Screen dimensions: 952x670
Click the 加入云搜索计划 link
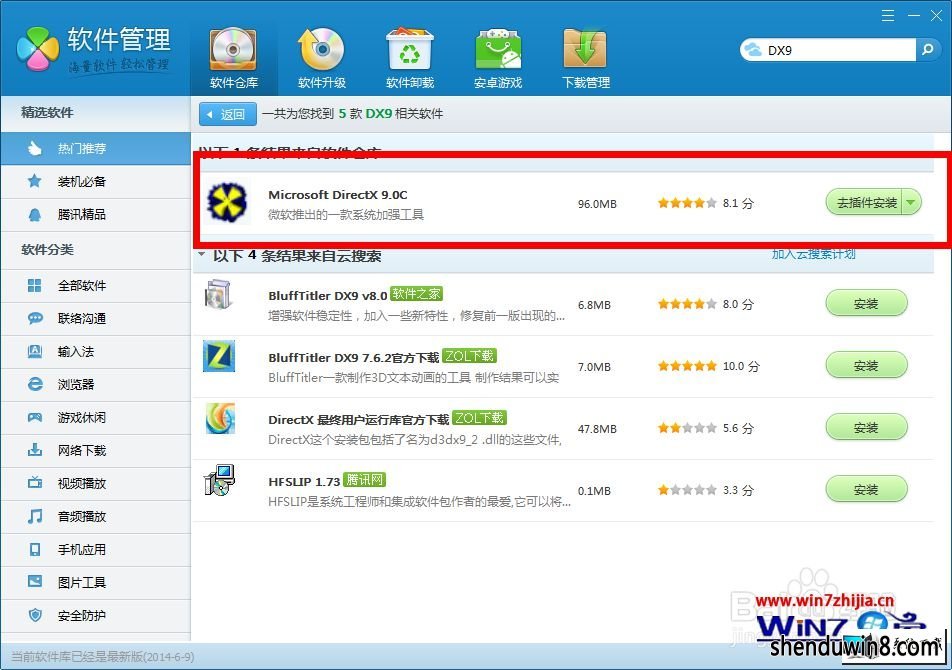pos(814,254)
